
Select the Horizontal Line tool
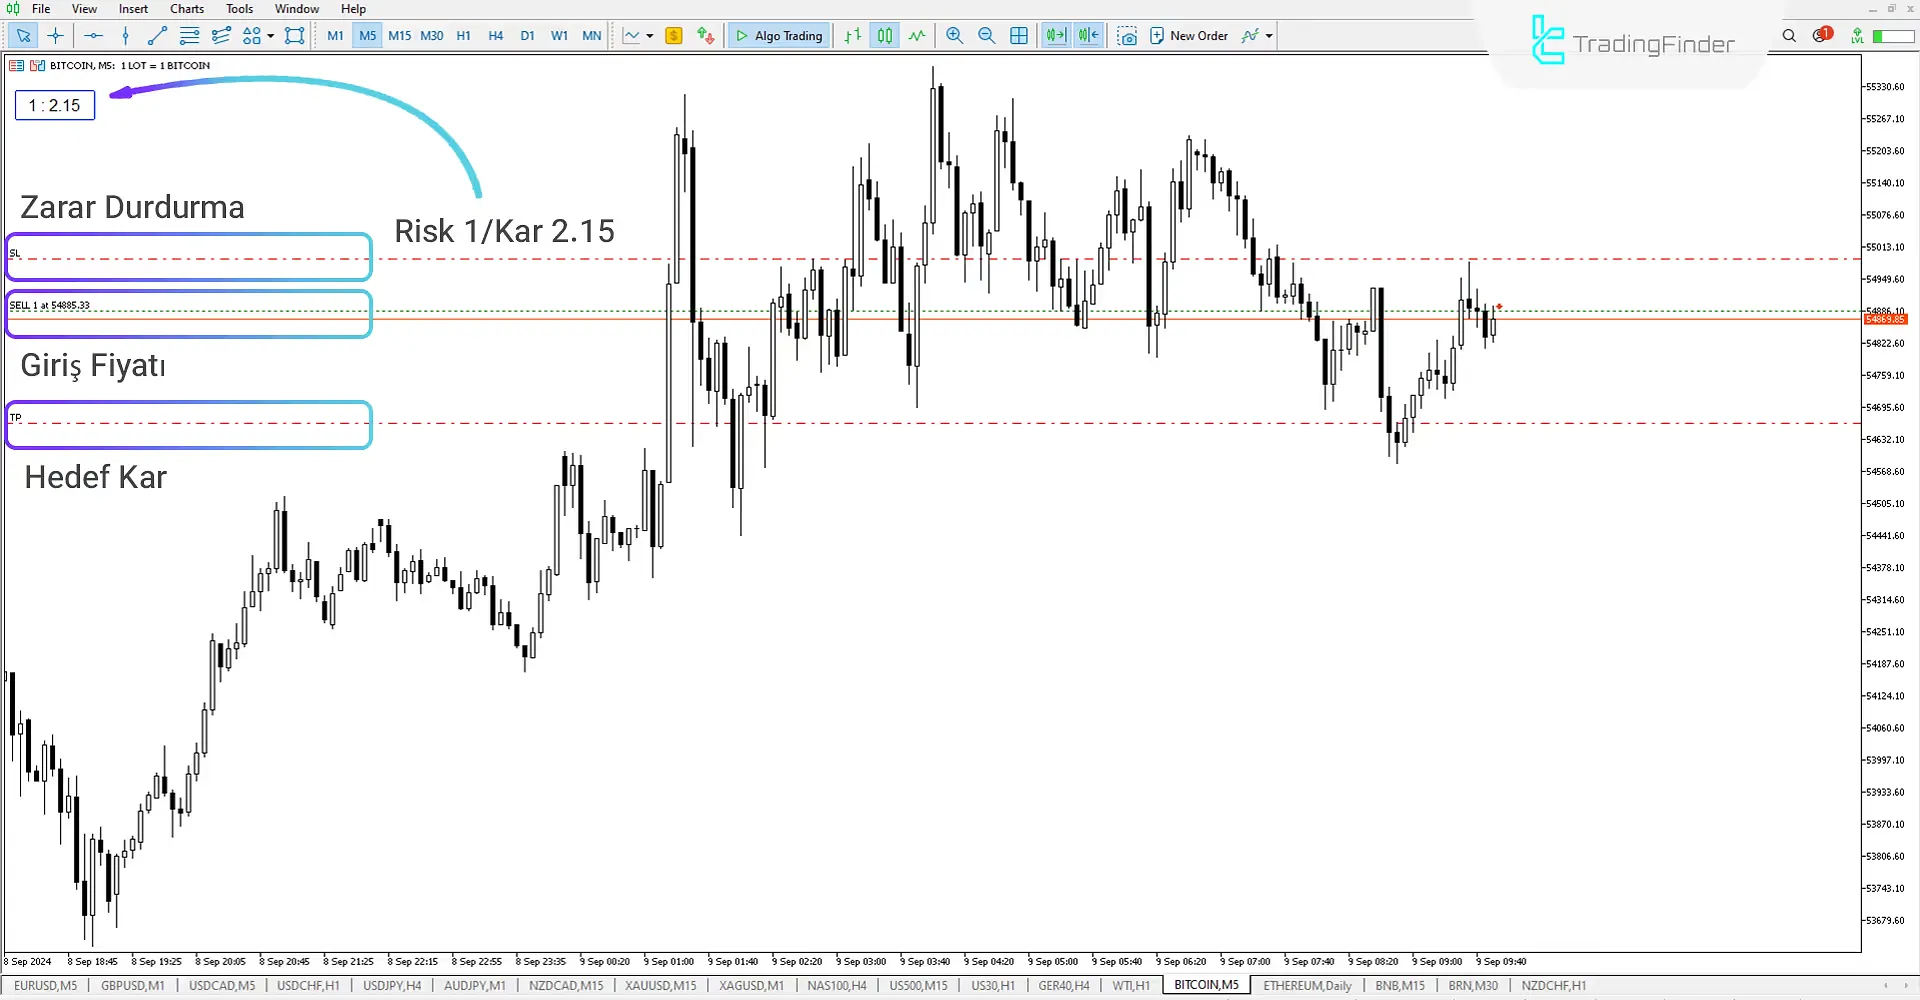click(x=93, y=35)
